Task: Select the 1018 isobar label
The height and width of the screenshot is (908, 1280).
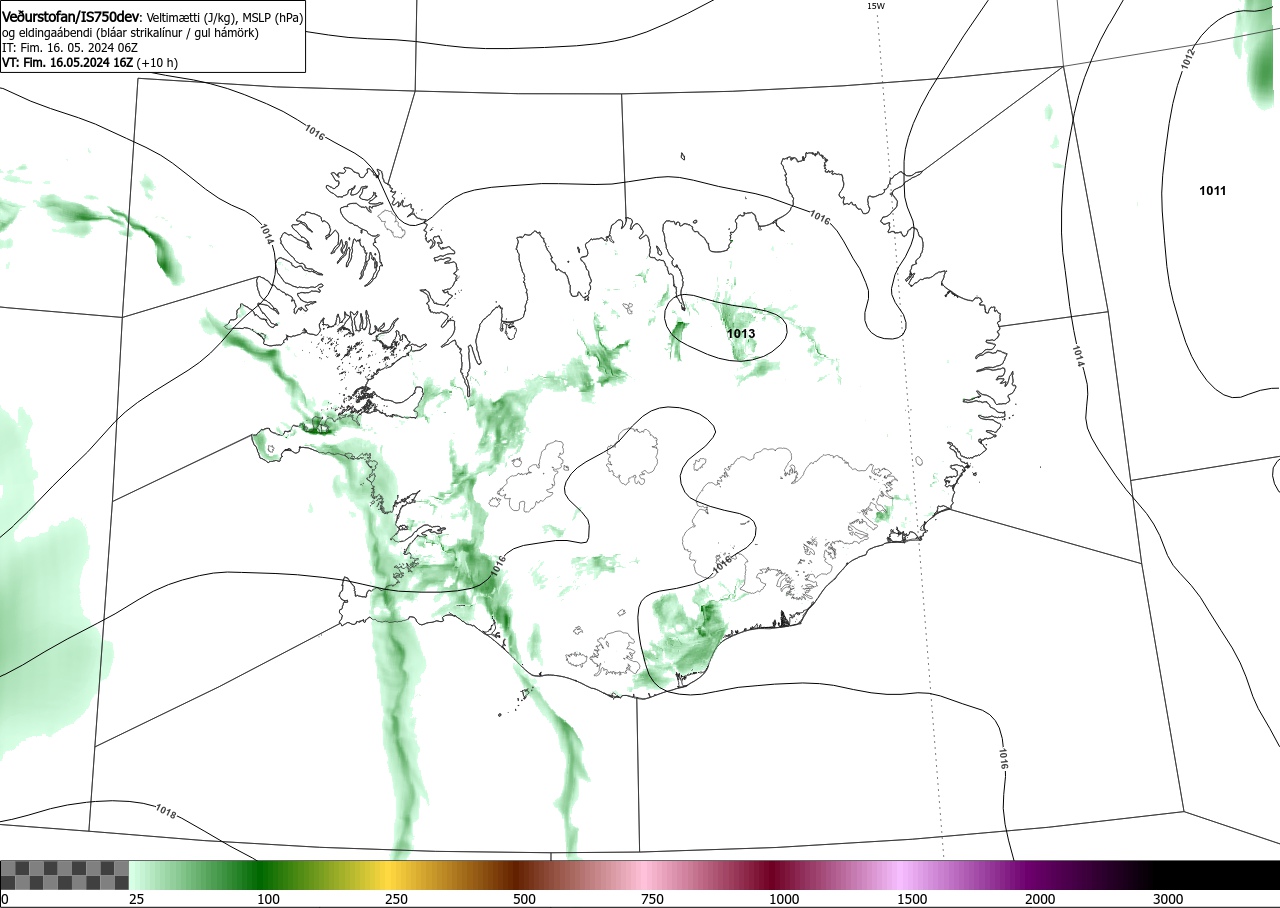Action: (x=166, y=811)
